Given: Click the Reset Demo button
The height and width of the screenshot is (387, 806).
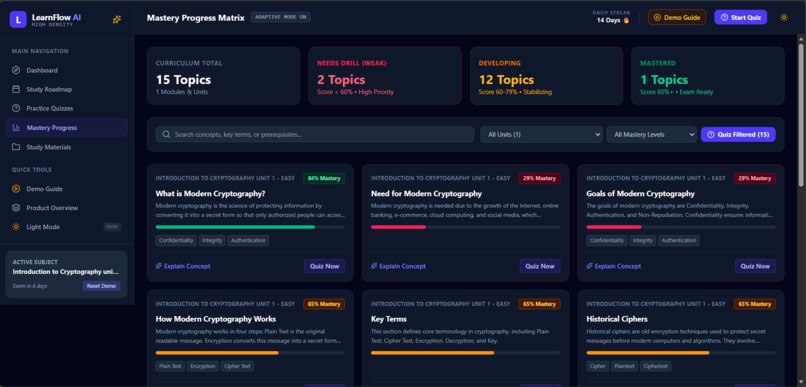Looking at the screenshot, I should click(101, 286).
